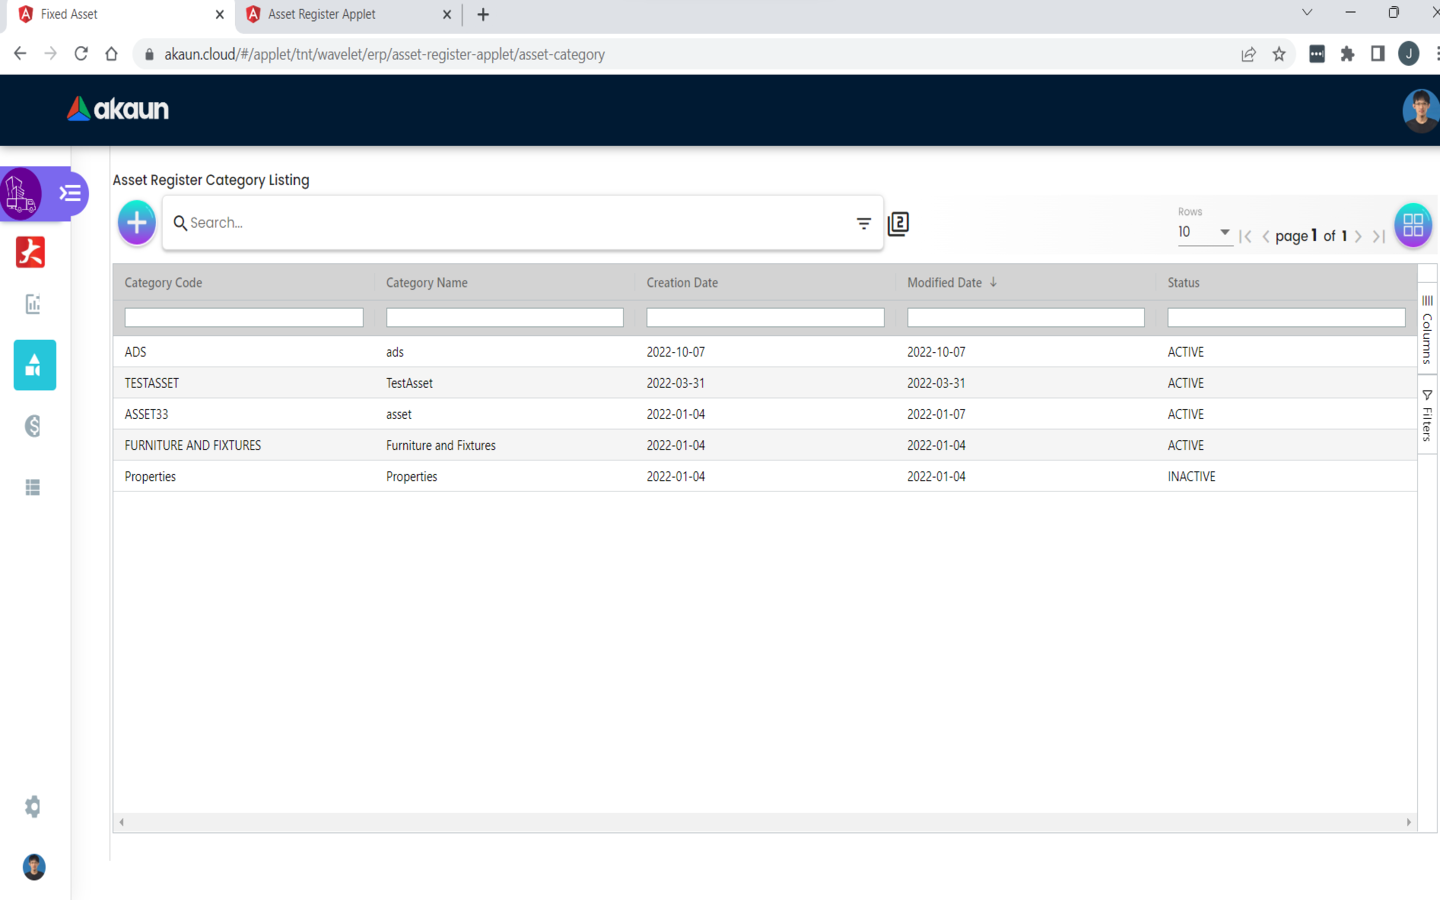
Task: Click the plus button to add category
Action: pyautogui.click(x=137, y=222)
